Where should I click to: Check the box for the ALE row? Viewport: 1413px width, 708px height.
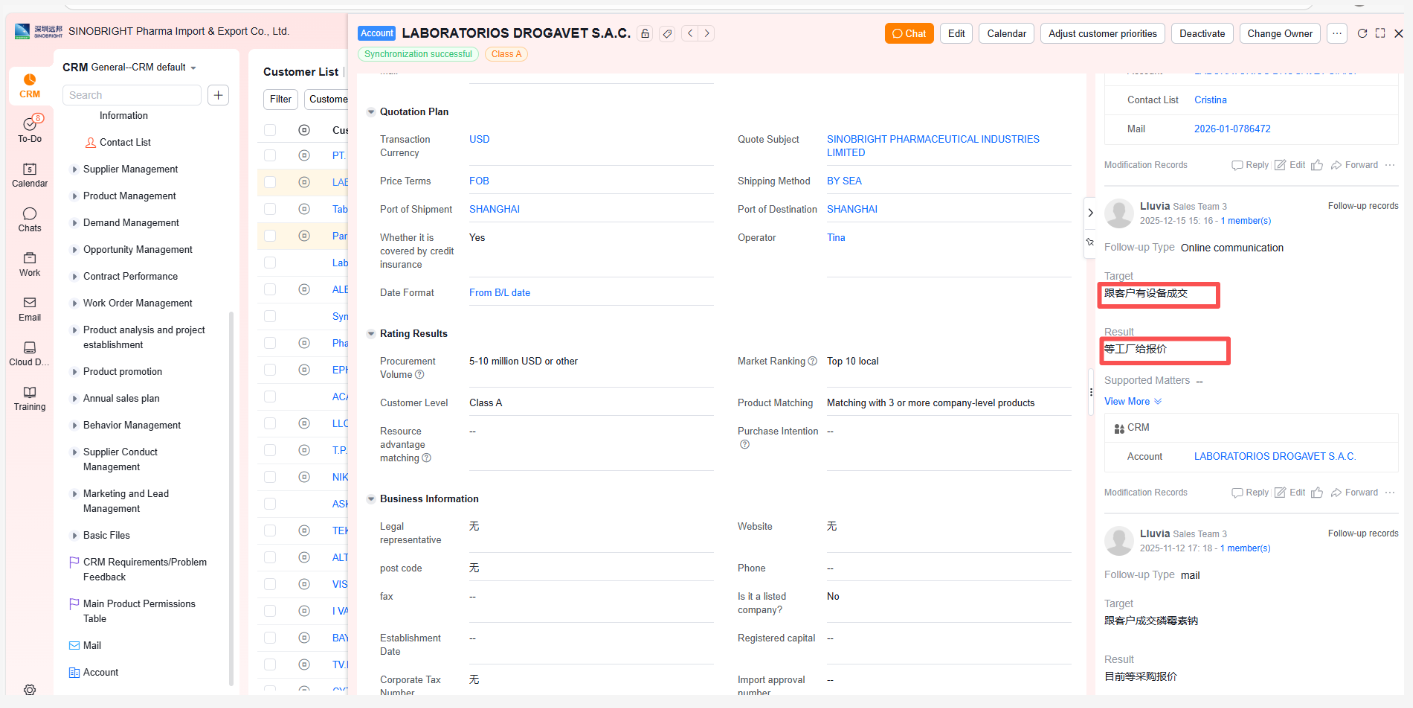270,289
